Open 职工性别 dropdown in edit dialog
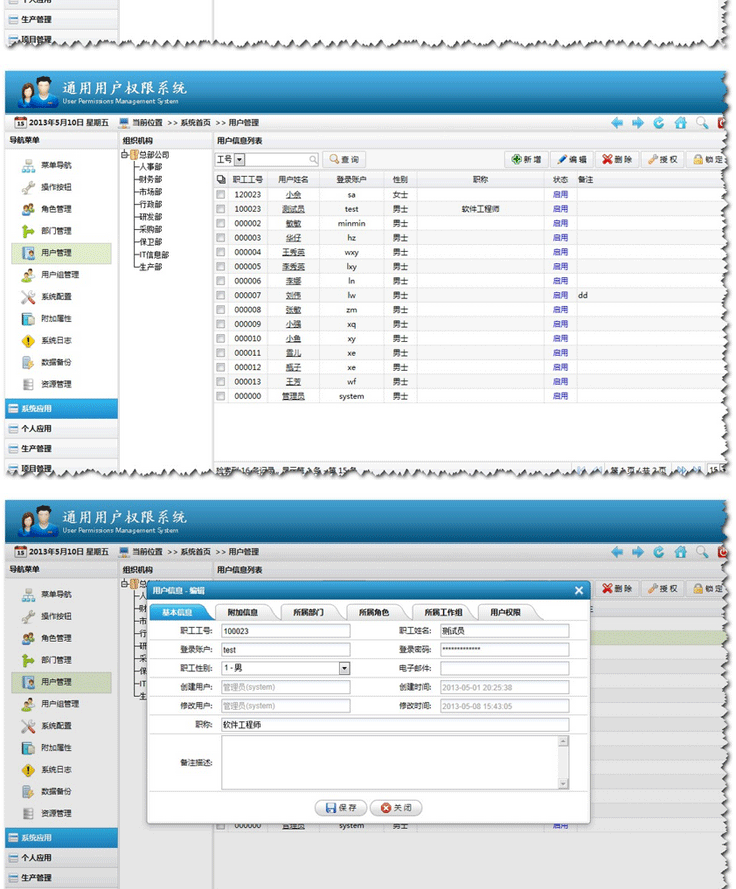 (344, 668)
